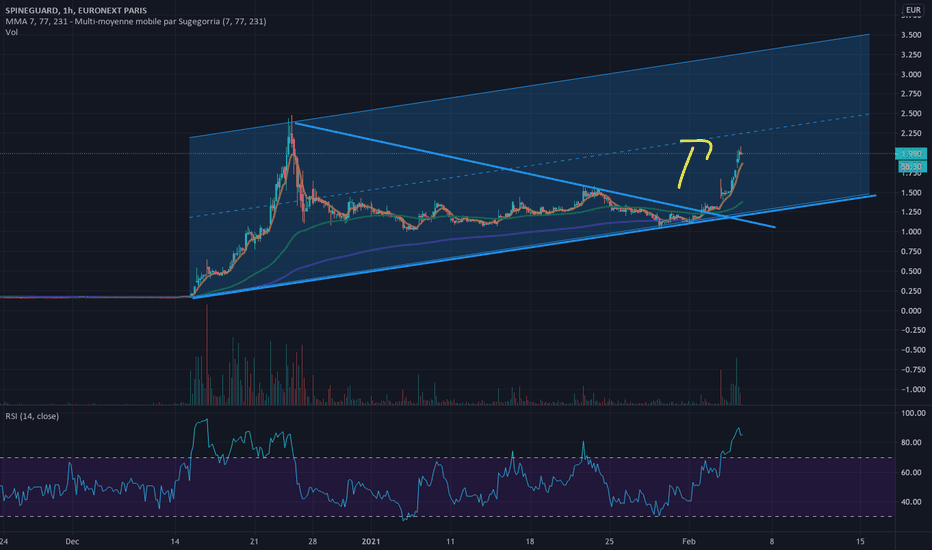This screenshot has width=932, height=550.
Task: Click the 2.750 price axis label
Action: (x=911, y=94)
